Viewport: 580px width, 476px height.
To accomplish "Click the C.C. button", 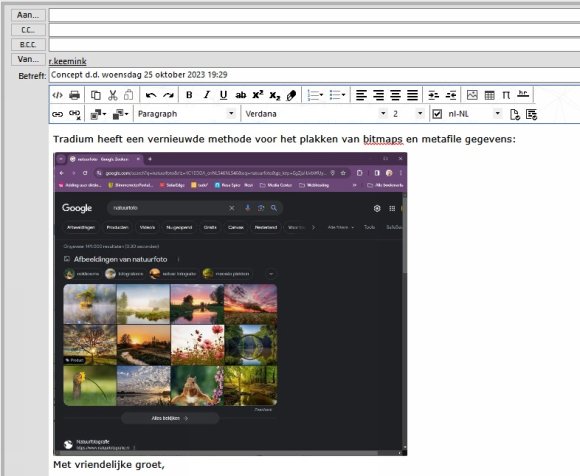I will click(x=28, y=30).
